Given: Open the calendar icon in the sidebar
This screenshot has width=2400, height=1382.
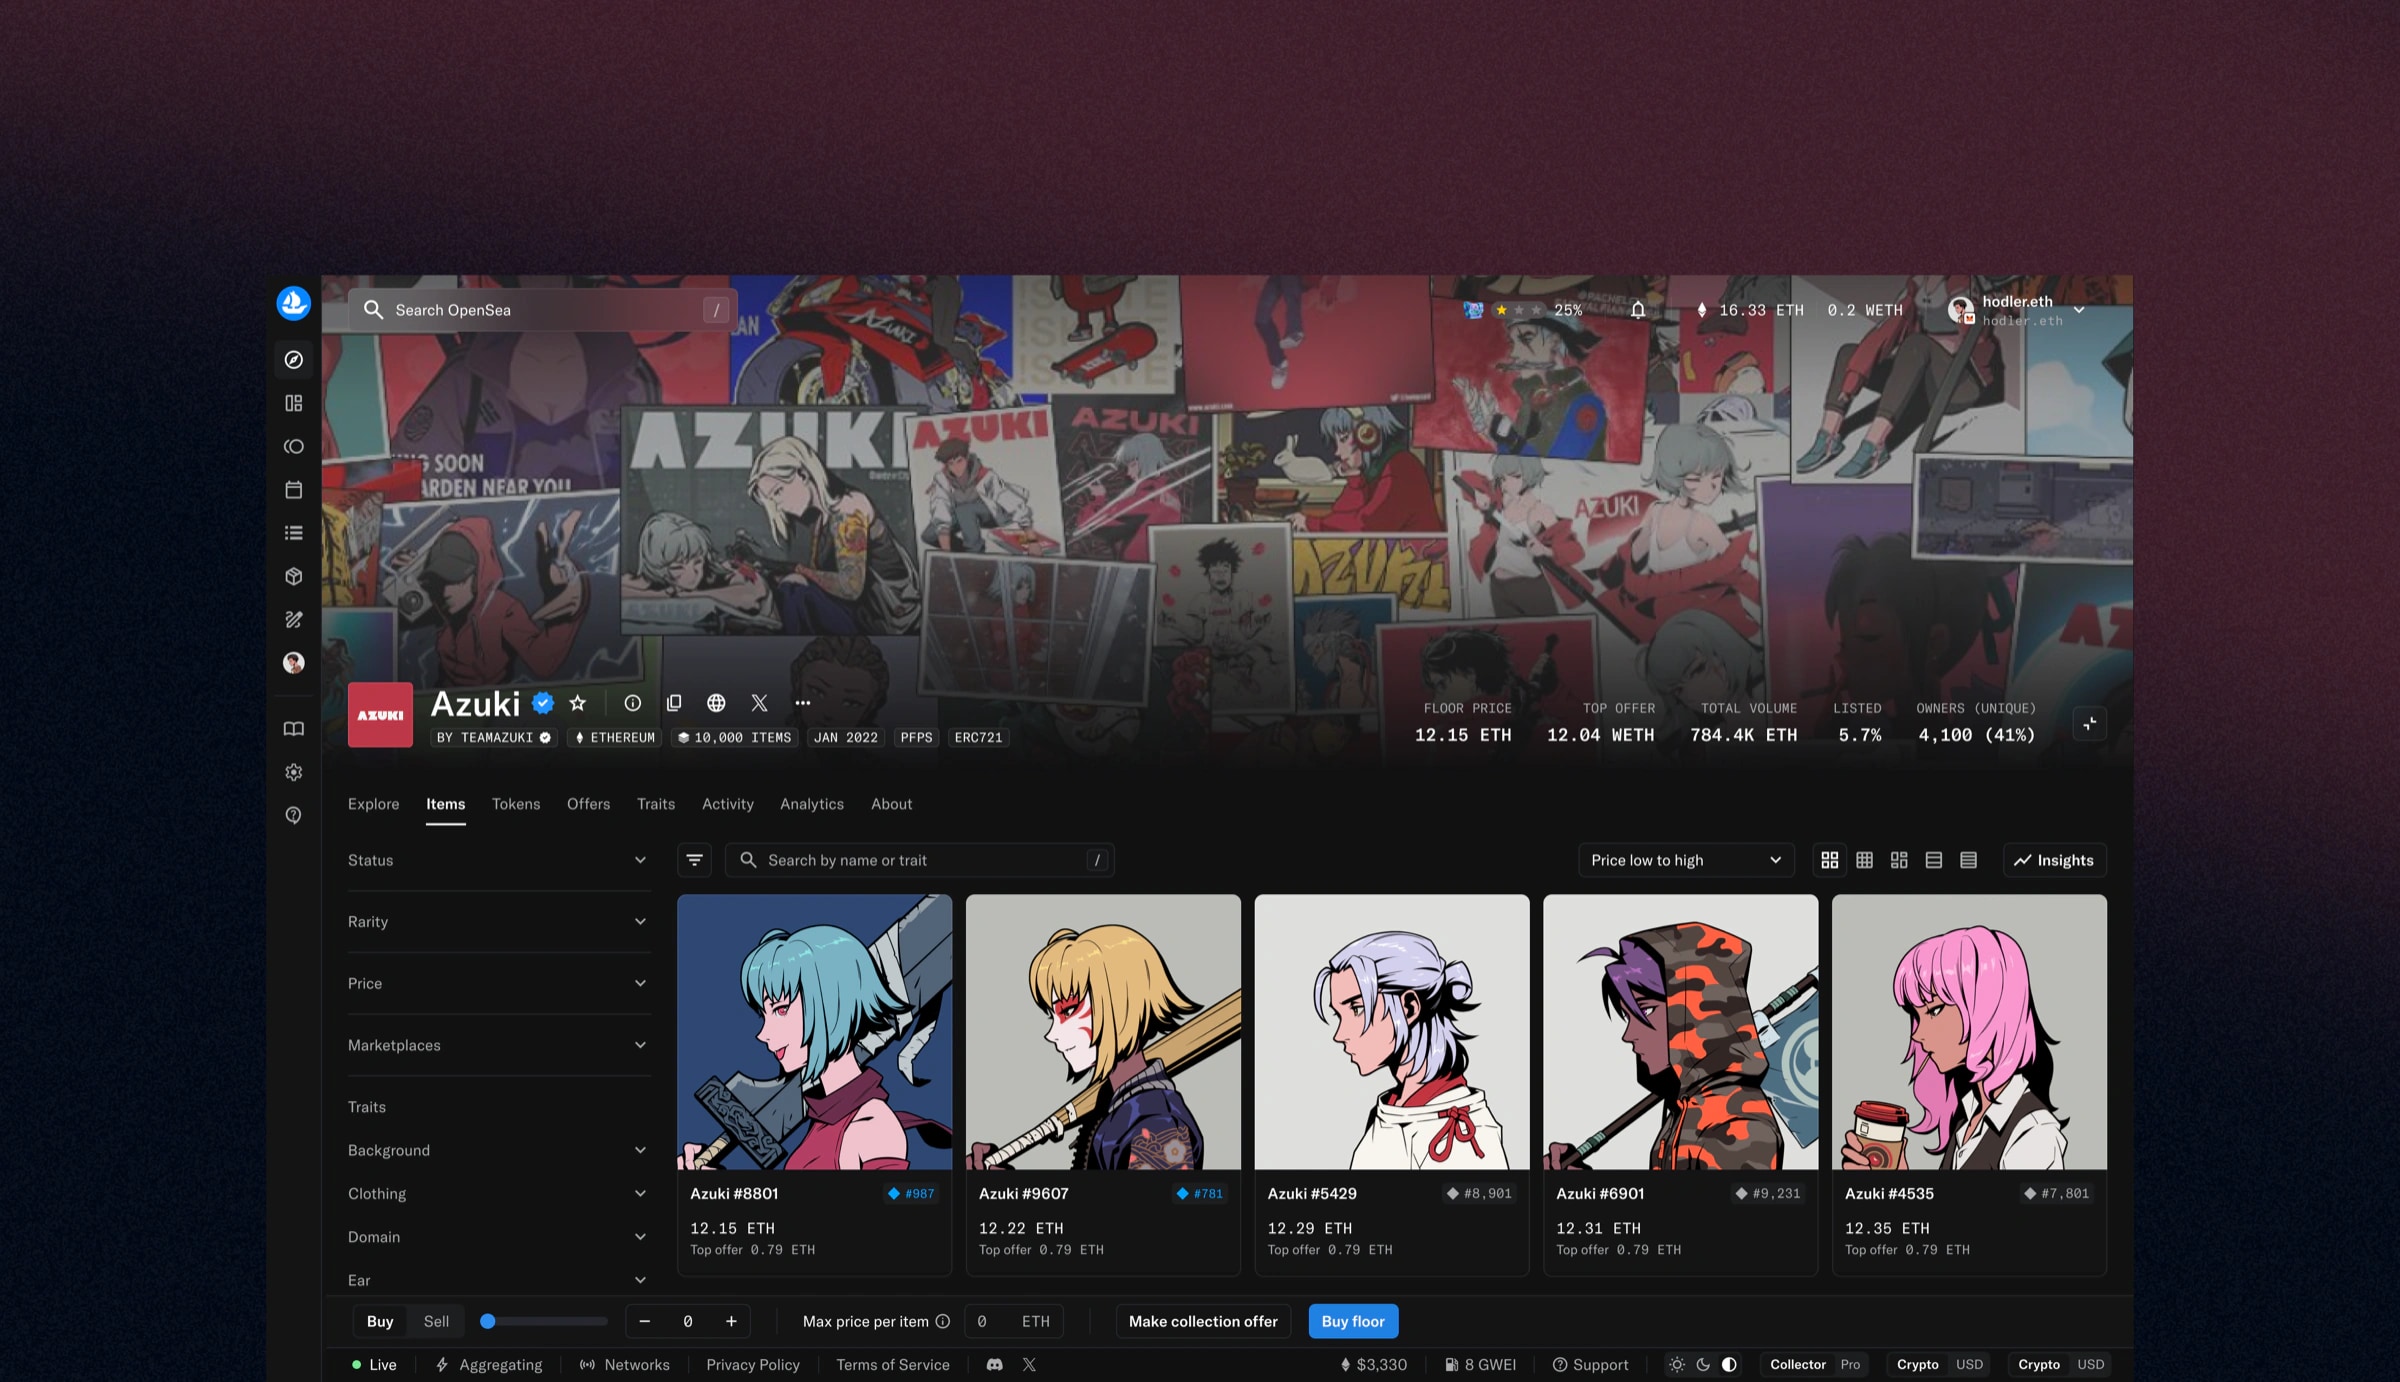Looking at the screenshot, I should tap(293, 490).
